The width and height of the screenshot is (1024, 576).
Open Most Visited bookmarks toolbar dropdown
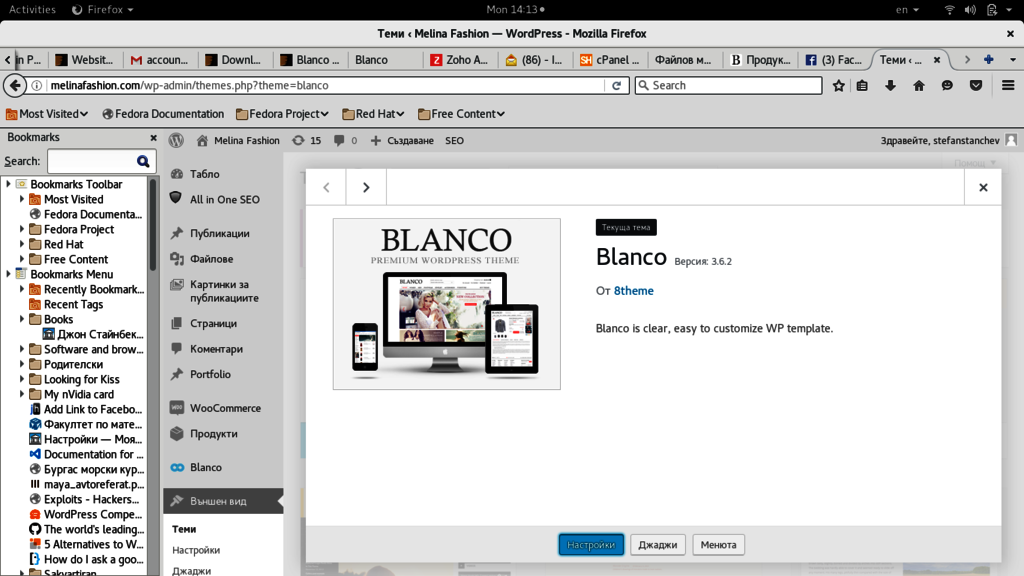click(47, 114)
